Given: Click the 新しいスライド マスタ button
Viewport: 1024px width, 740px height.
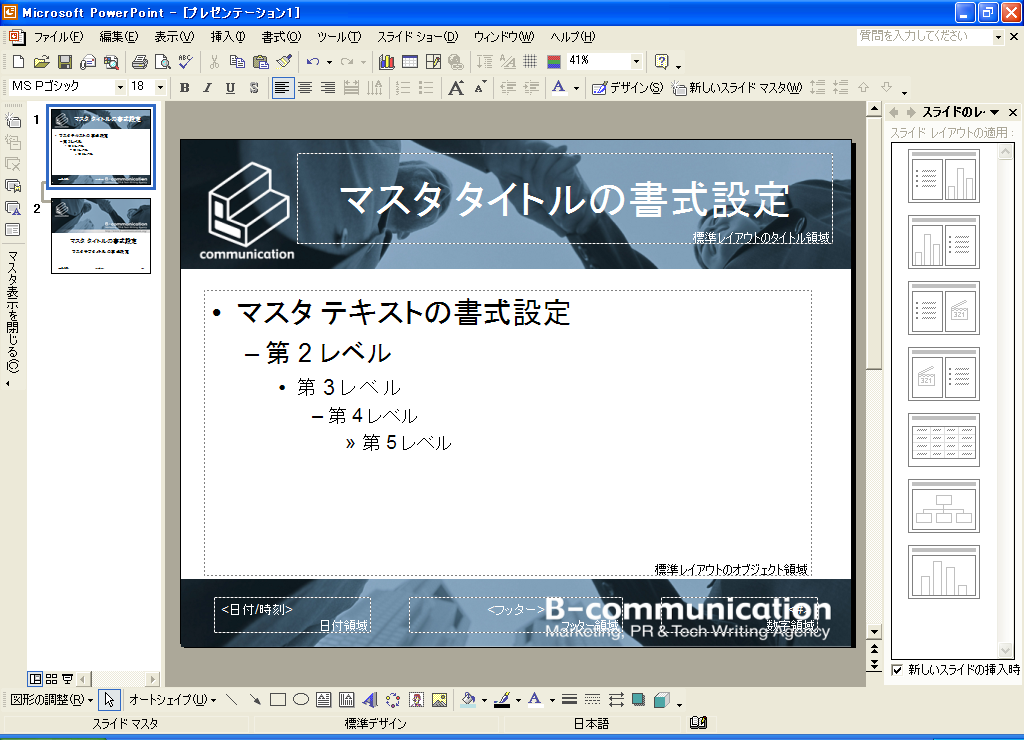Looking at the screenshot, I should point(738,88).
